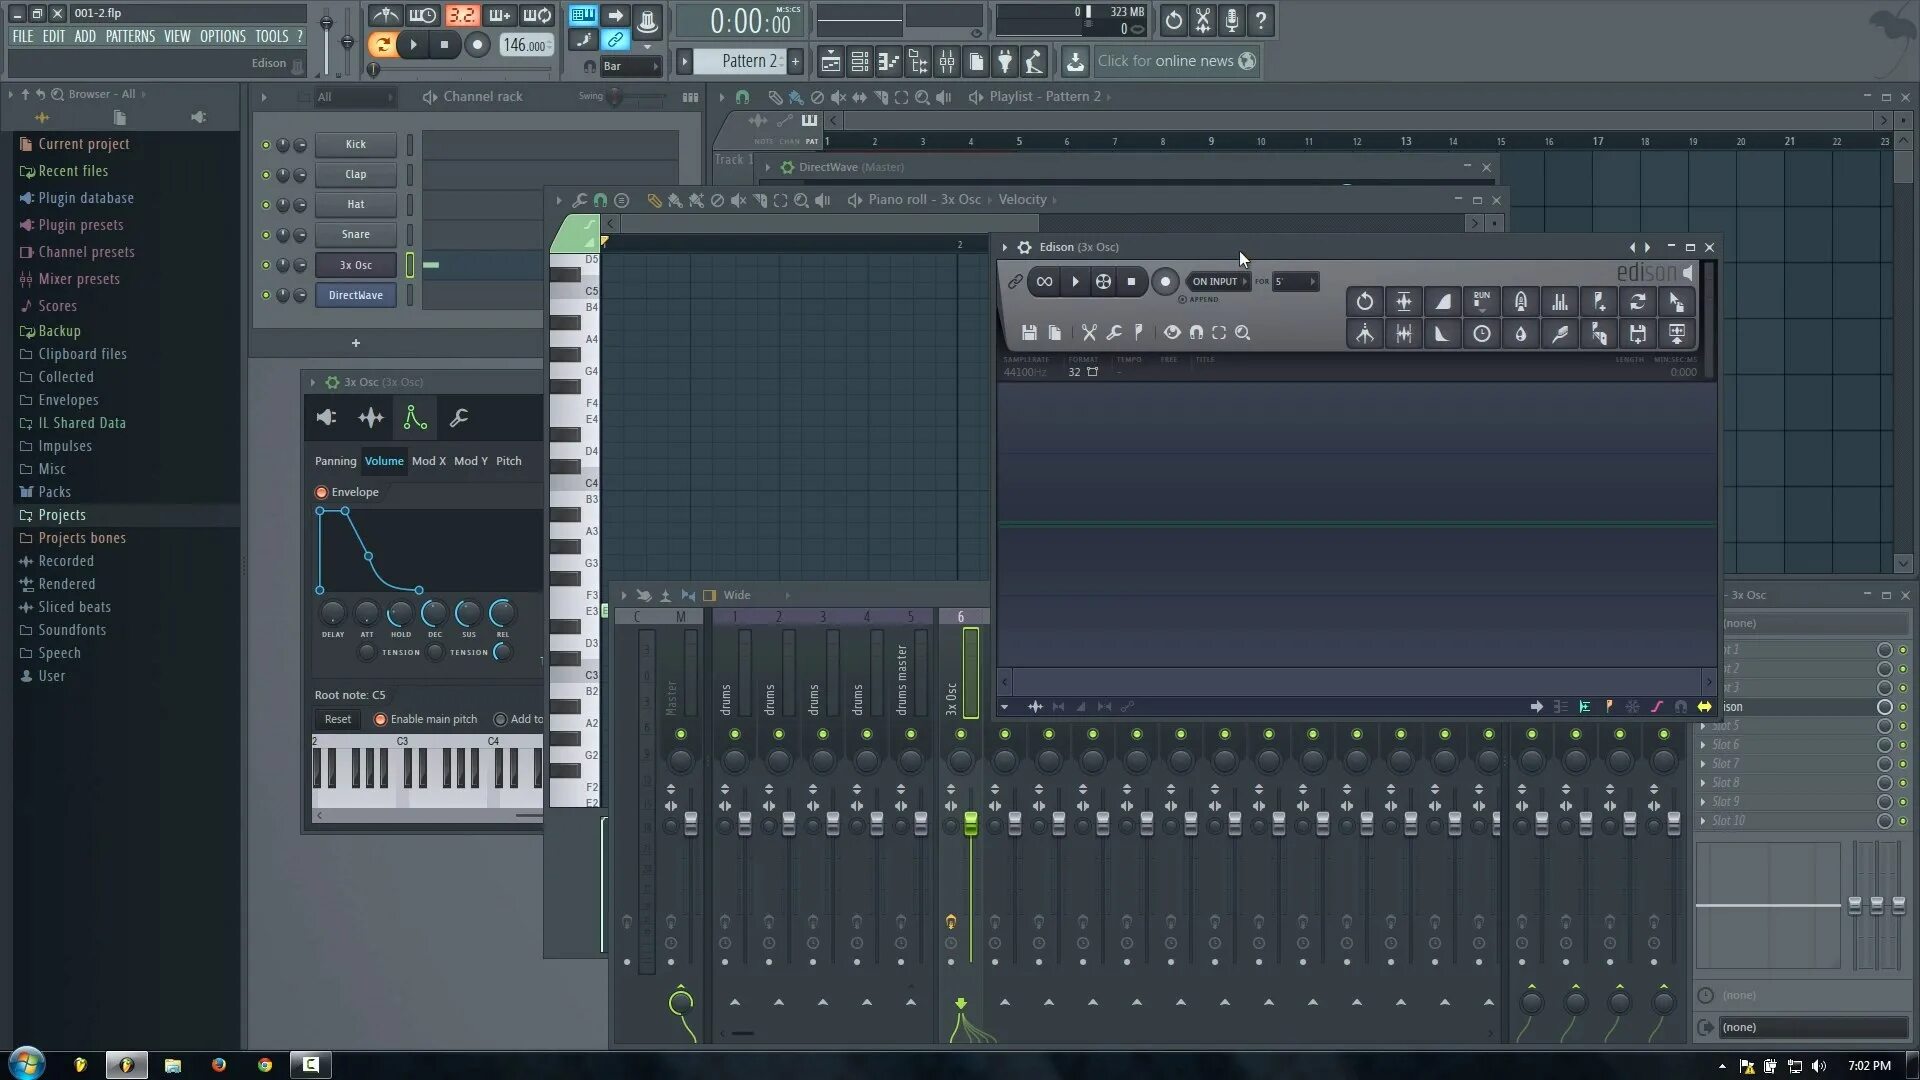Toggle the Enable main pitch checkbox

(x=381, y=719)
